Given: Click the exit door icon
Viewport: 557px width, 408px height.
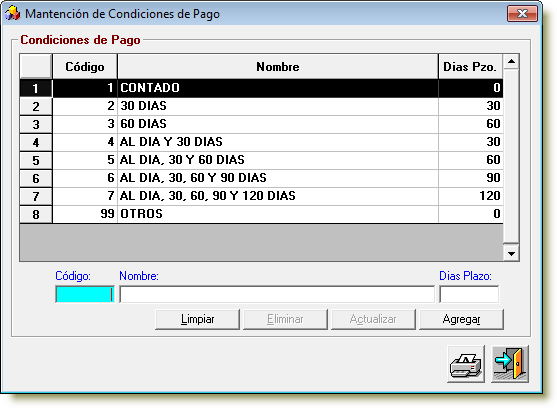Looking at the screenshot, I should click(510, 364).
